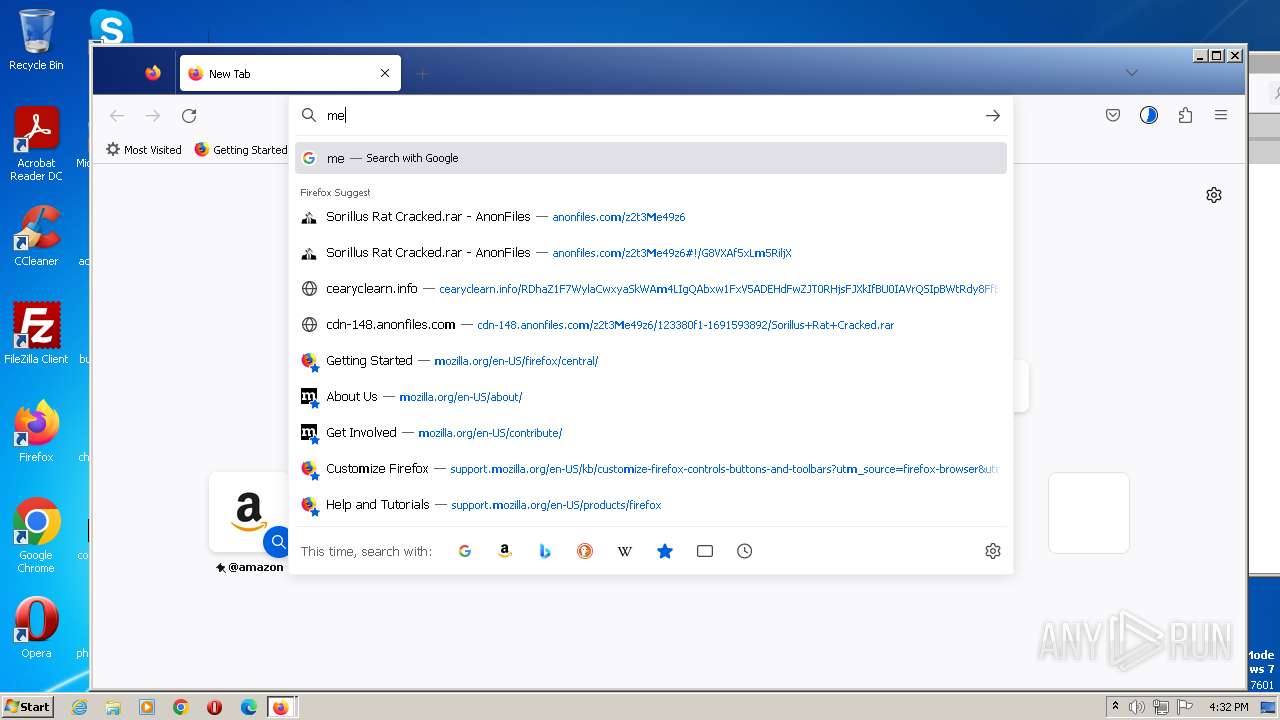1280x720 pixels.
Task: Search in History clock icon
Action: 745,551
